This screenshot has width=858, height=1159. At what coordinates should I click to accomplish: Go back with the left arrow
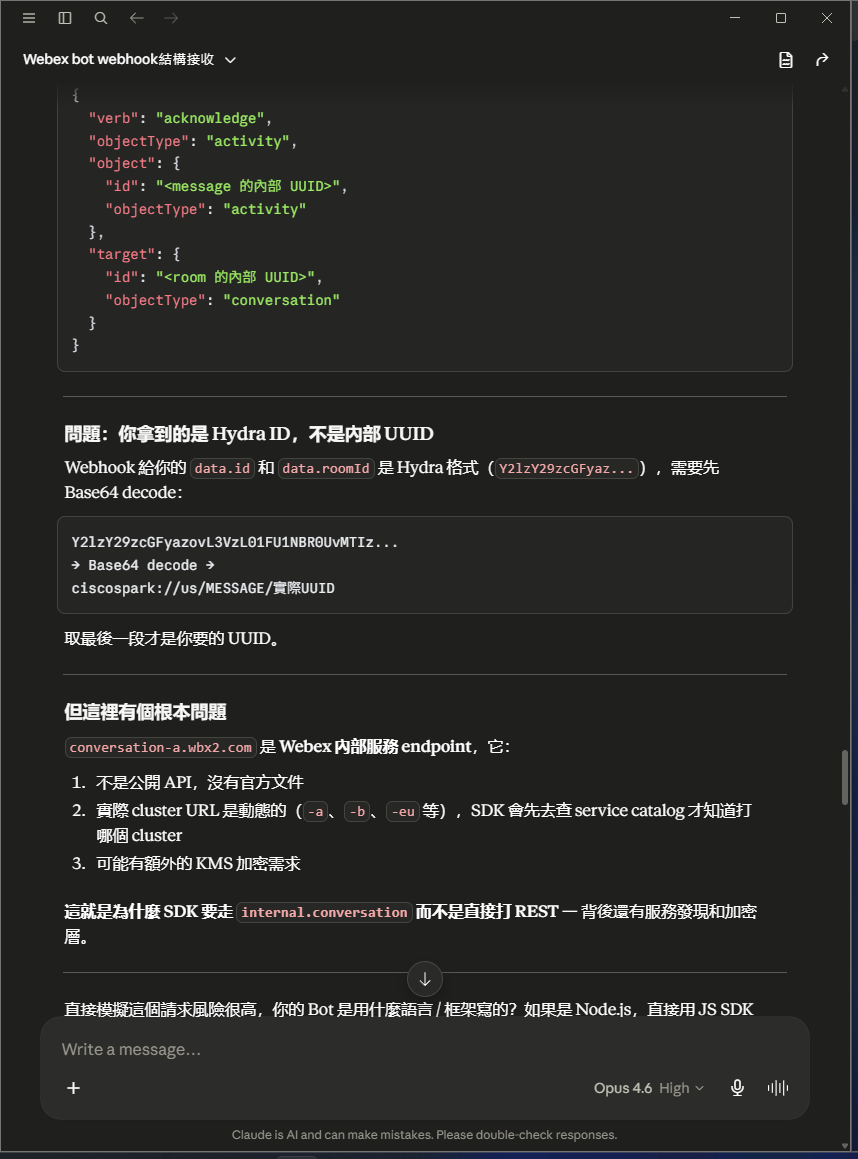pos(137,18)
